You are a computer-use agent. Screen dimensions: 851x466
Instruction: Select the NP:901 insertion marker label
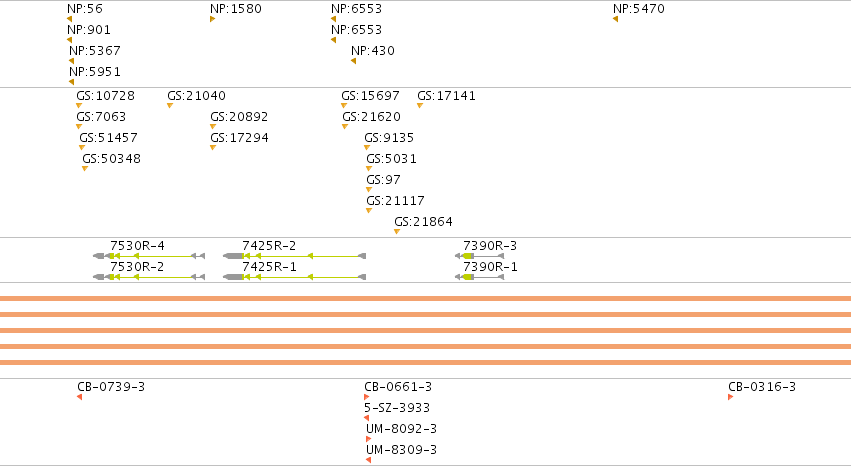[x=88, y=29]
